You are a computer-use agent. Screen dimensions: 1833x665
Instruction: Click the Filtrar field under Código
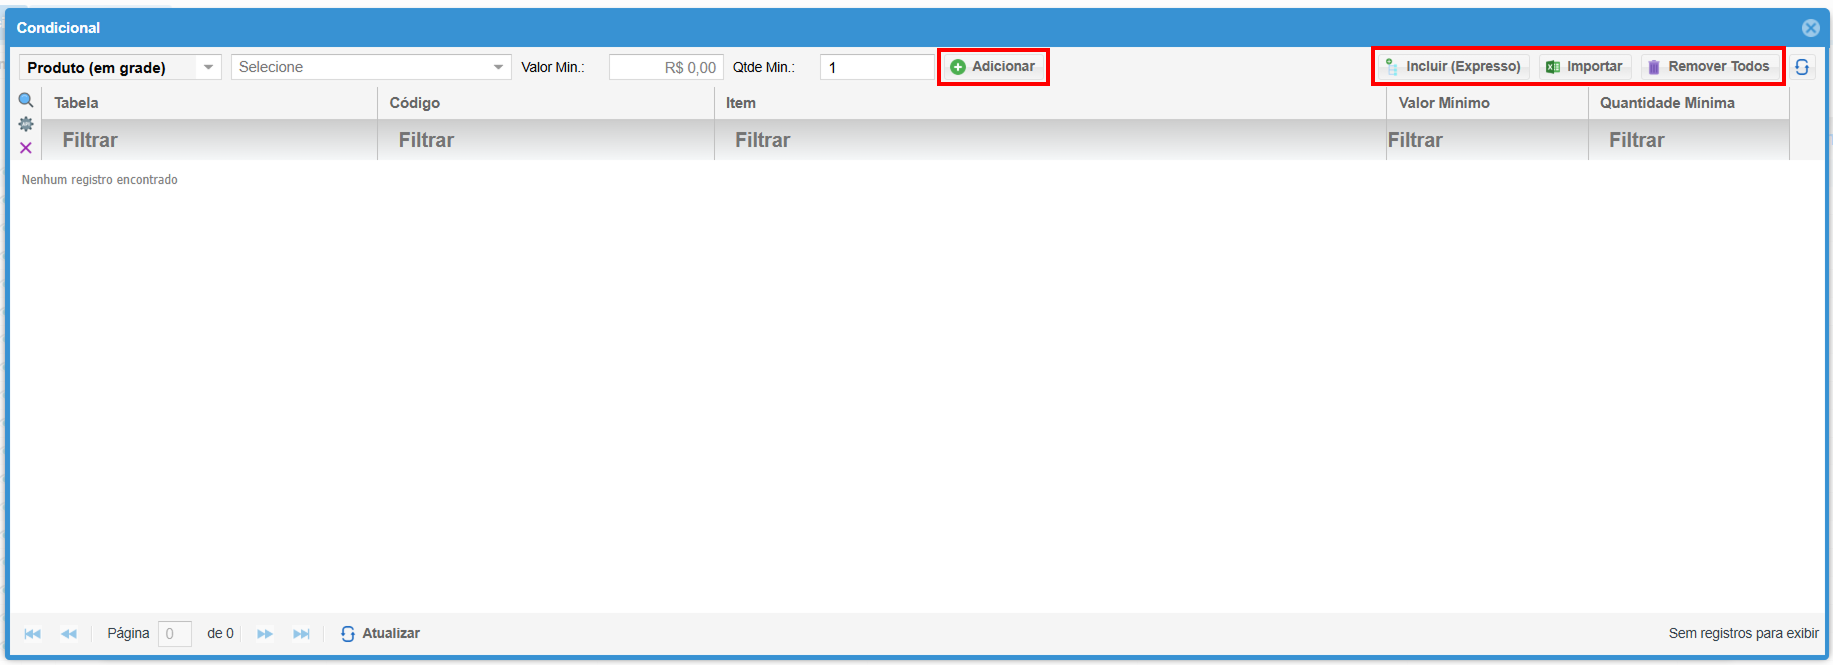pos(545,140)
